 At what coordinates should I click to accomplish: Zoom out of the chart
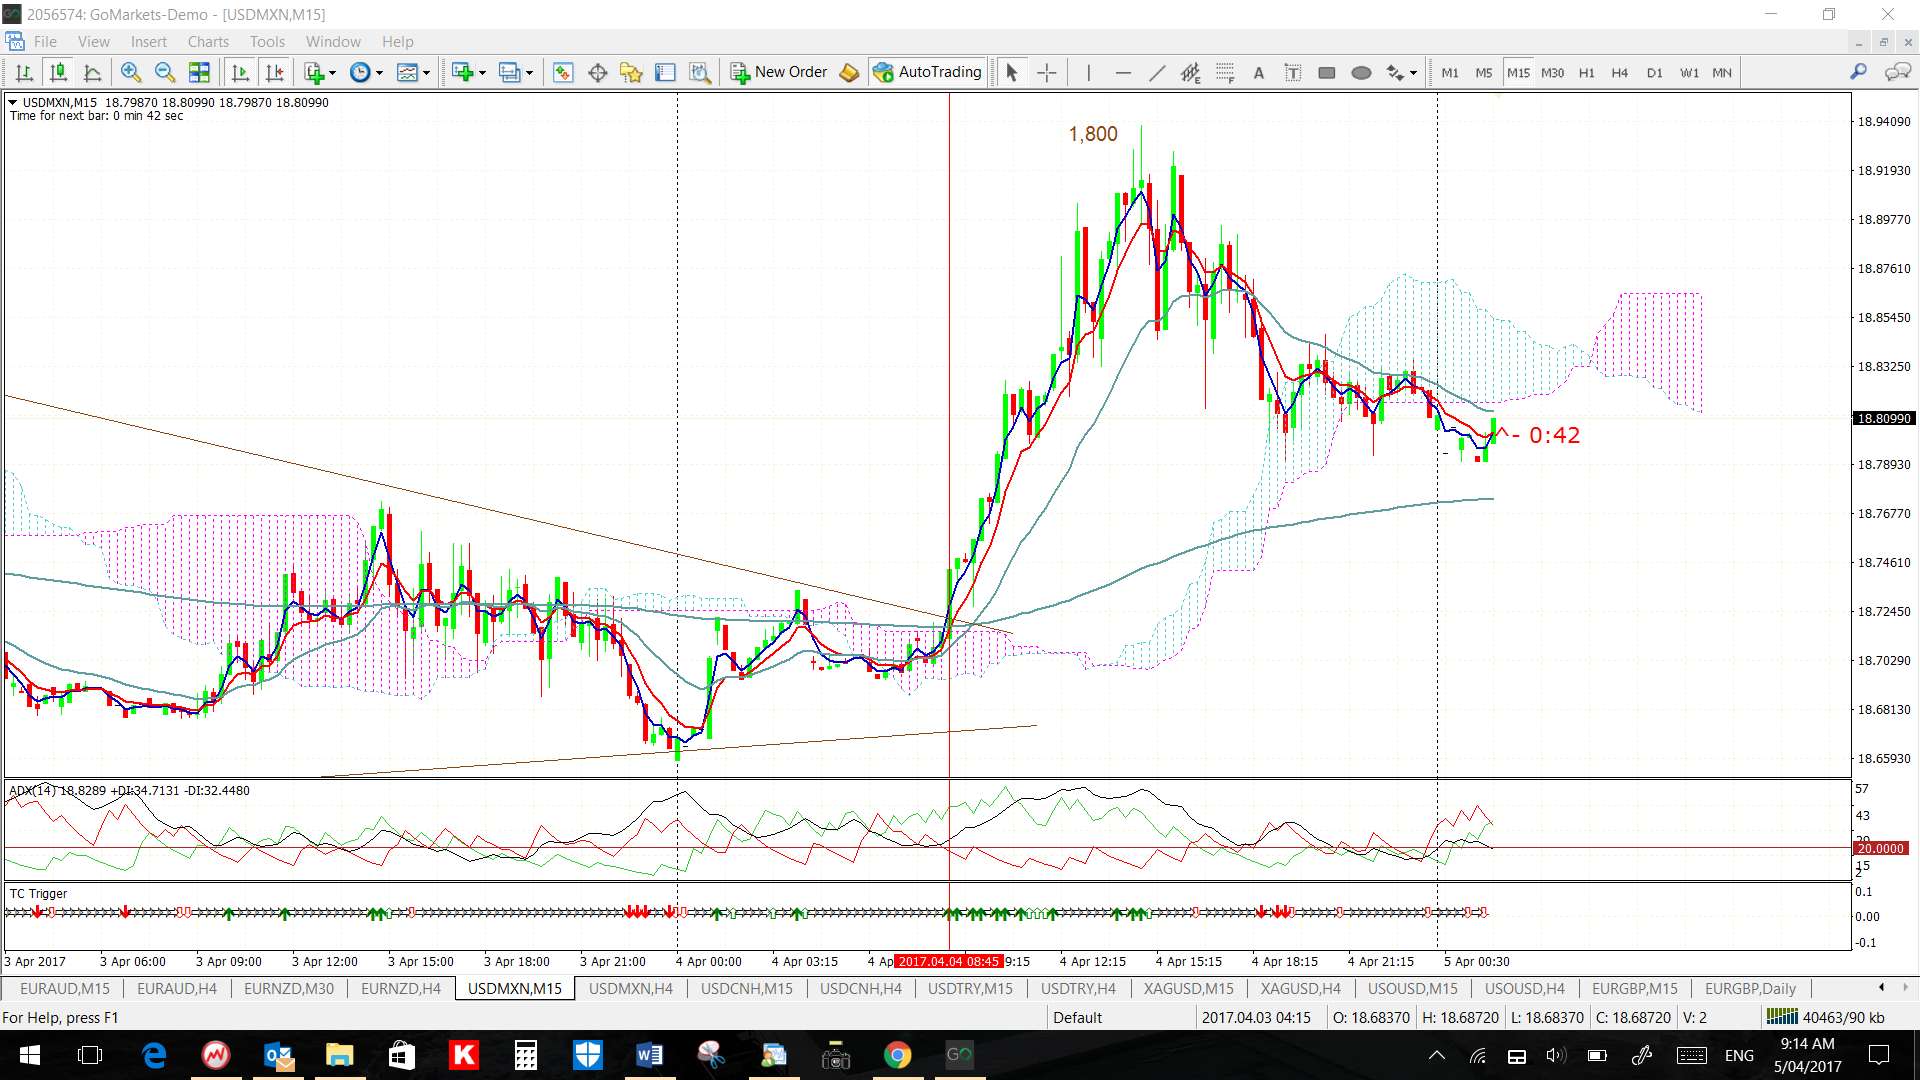coord(165,72)
